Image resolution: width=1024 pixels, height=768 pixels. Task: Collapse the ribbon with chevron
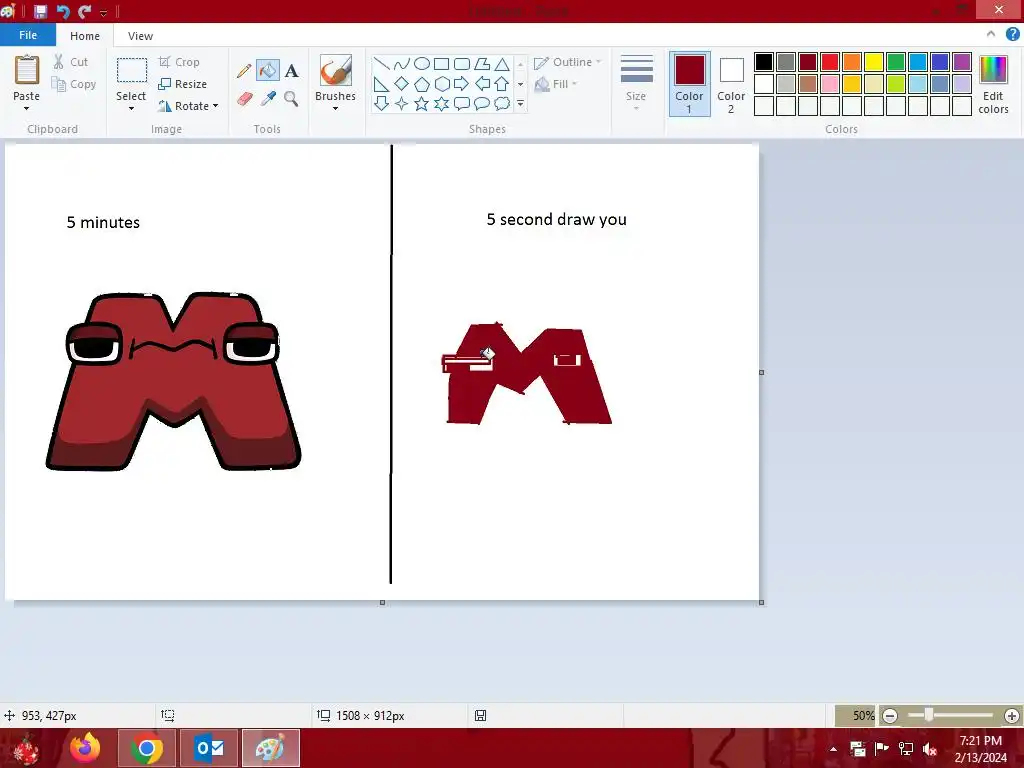(x=991, y=35)
